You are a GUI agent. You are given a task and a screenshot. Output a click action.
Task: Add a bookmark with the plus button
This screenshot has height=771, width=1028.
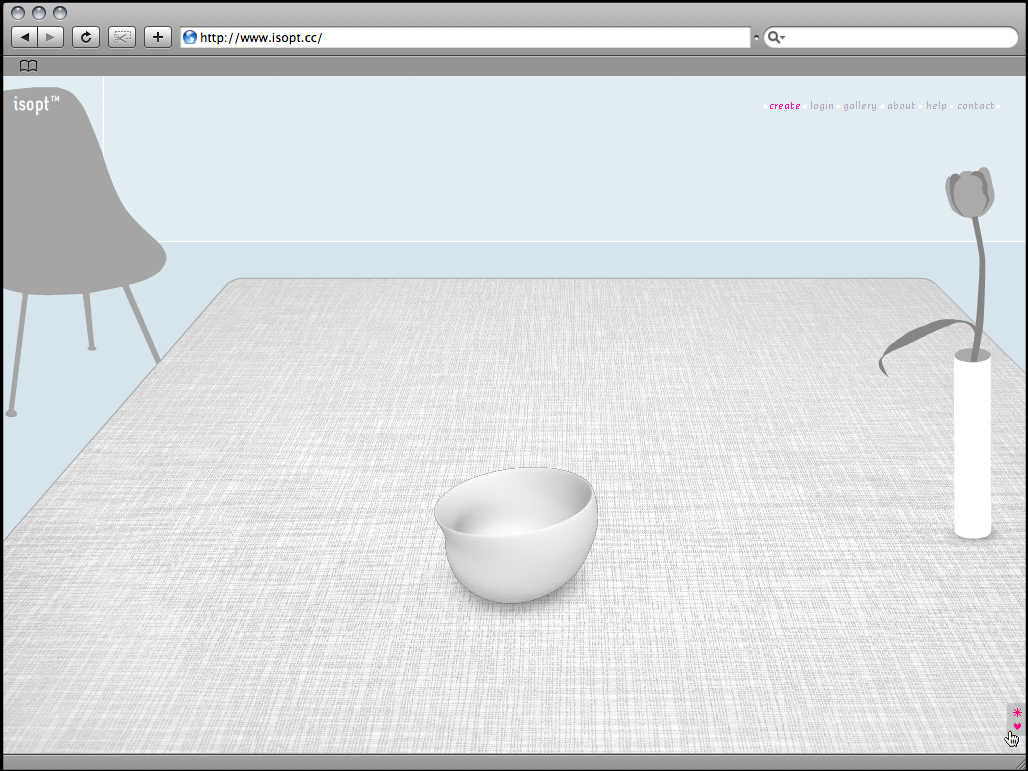tap(157, 37)
